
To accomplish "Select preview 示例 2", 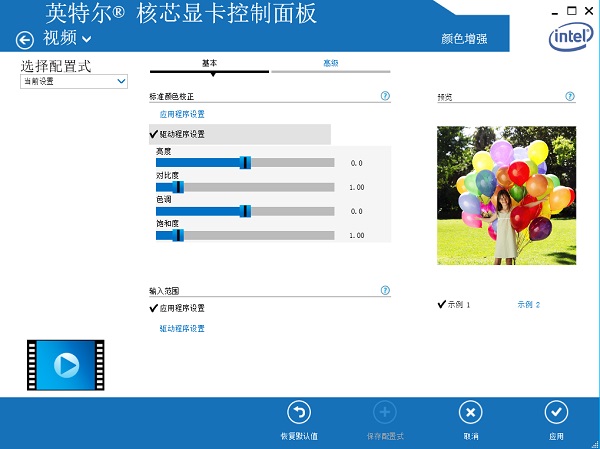I will 528,305.
